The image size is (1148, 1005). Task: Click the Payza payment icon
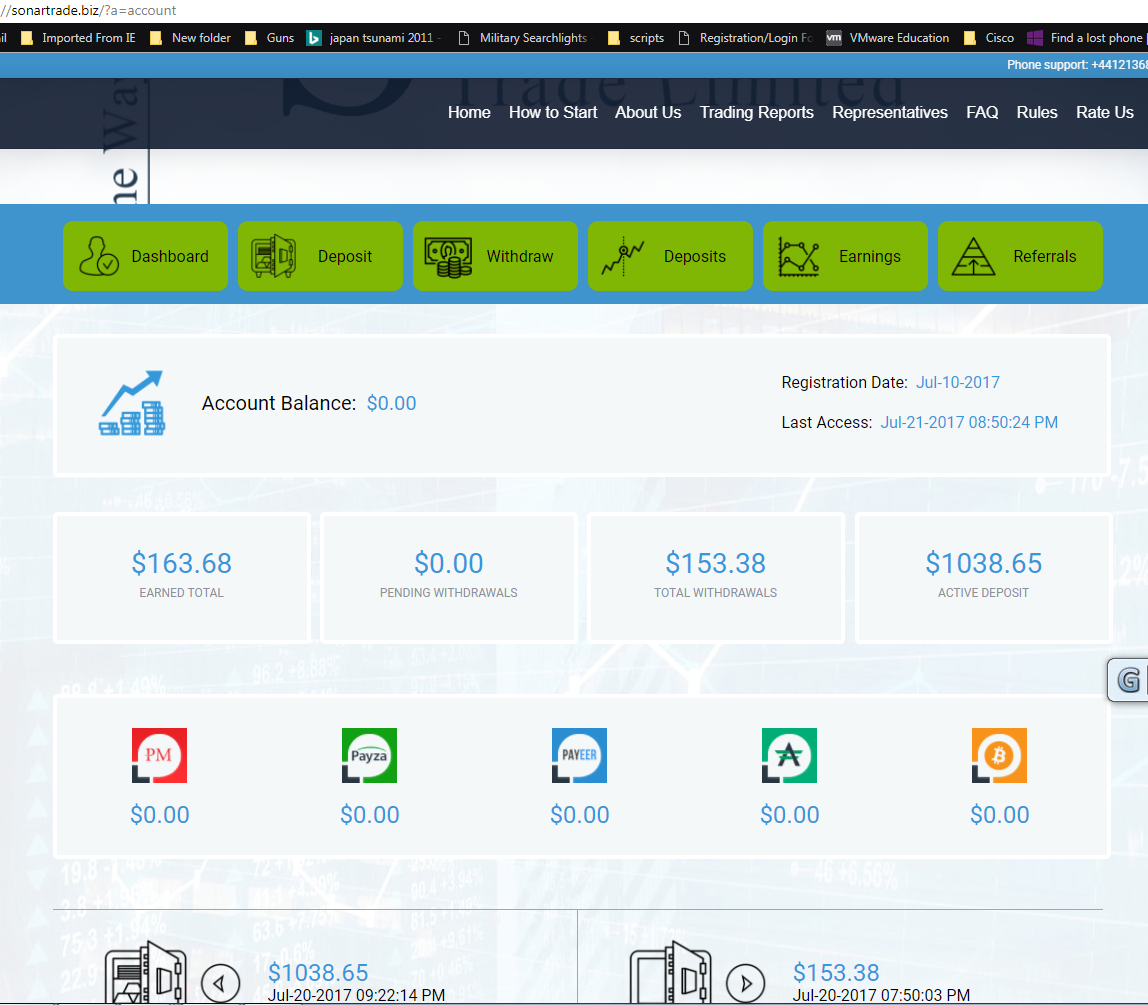(369, 755)
